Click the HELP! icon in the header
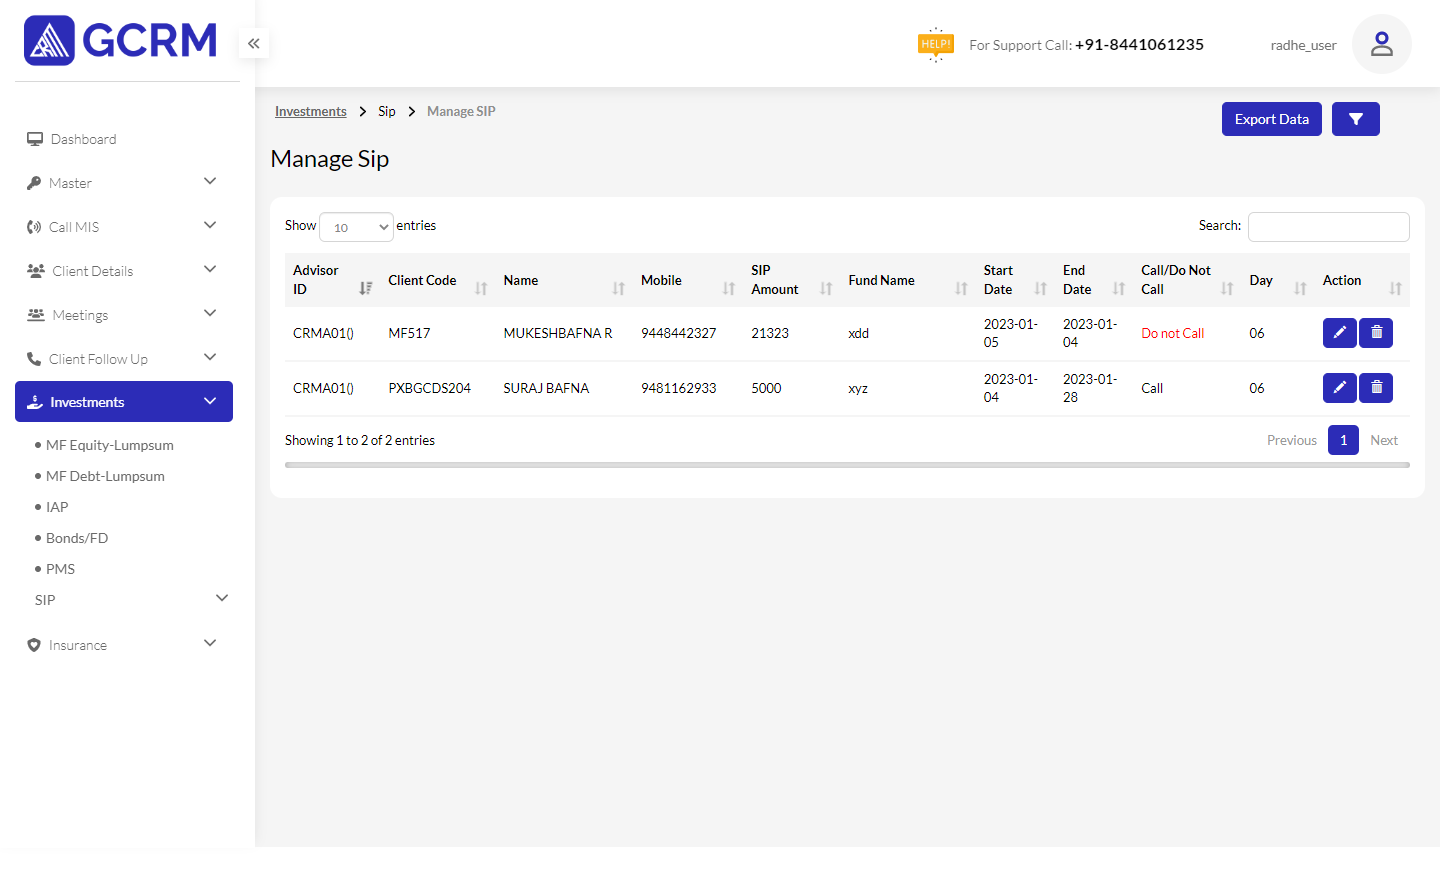The image size is (1440, 883). tap(935, 44)
